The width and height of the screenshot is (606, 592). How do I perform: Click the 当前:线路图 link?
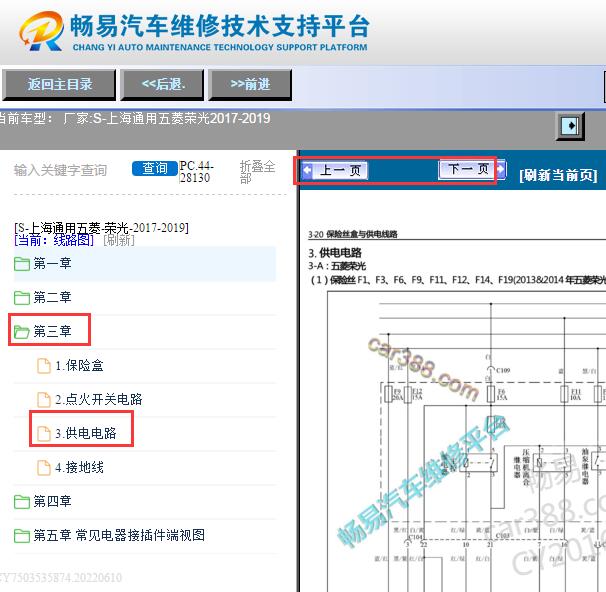[x=54, y=240]
